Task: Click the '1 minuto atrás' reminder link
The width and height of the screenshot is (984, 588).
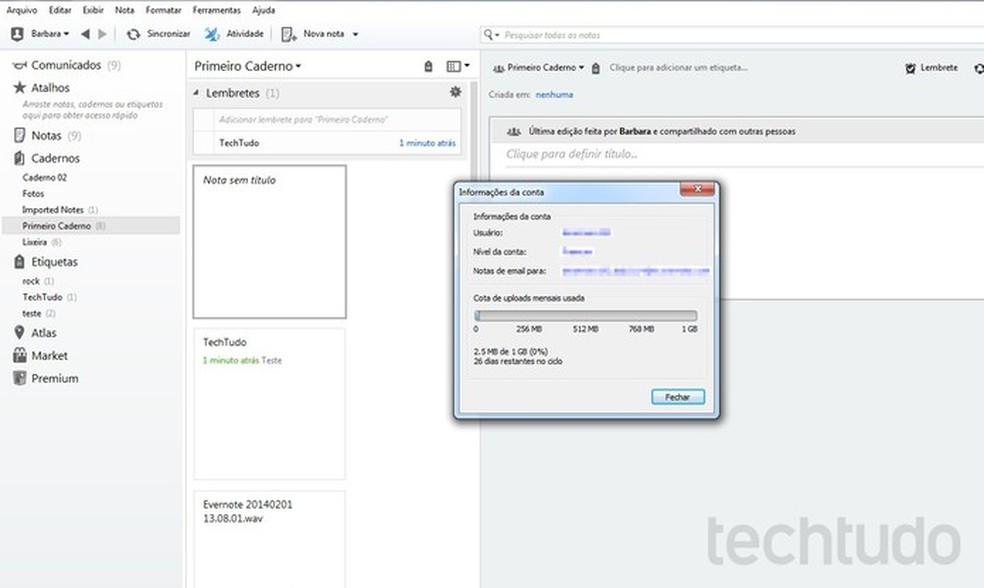Action: 427,143
